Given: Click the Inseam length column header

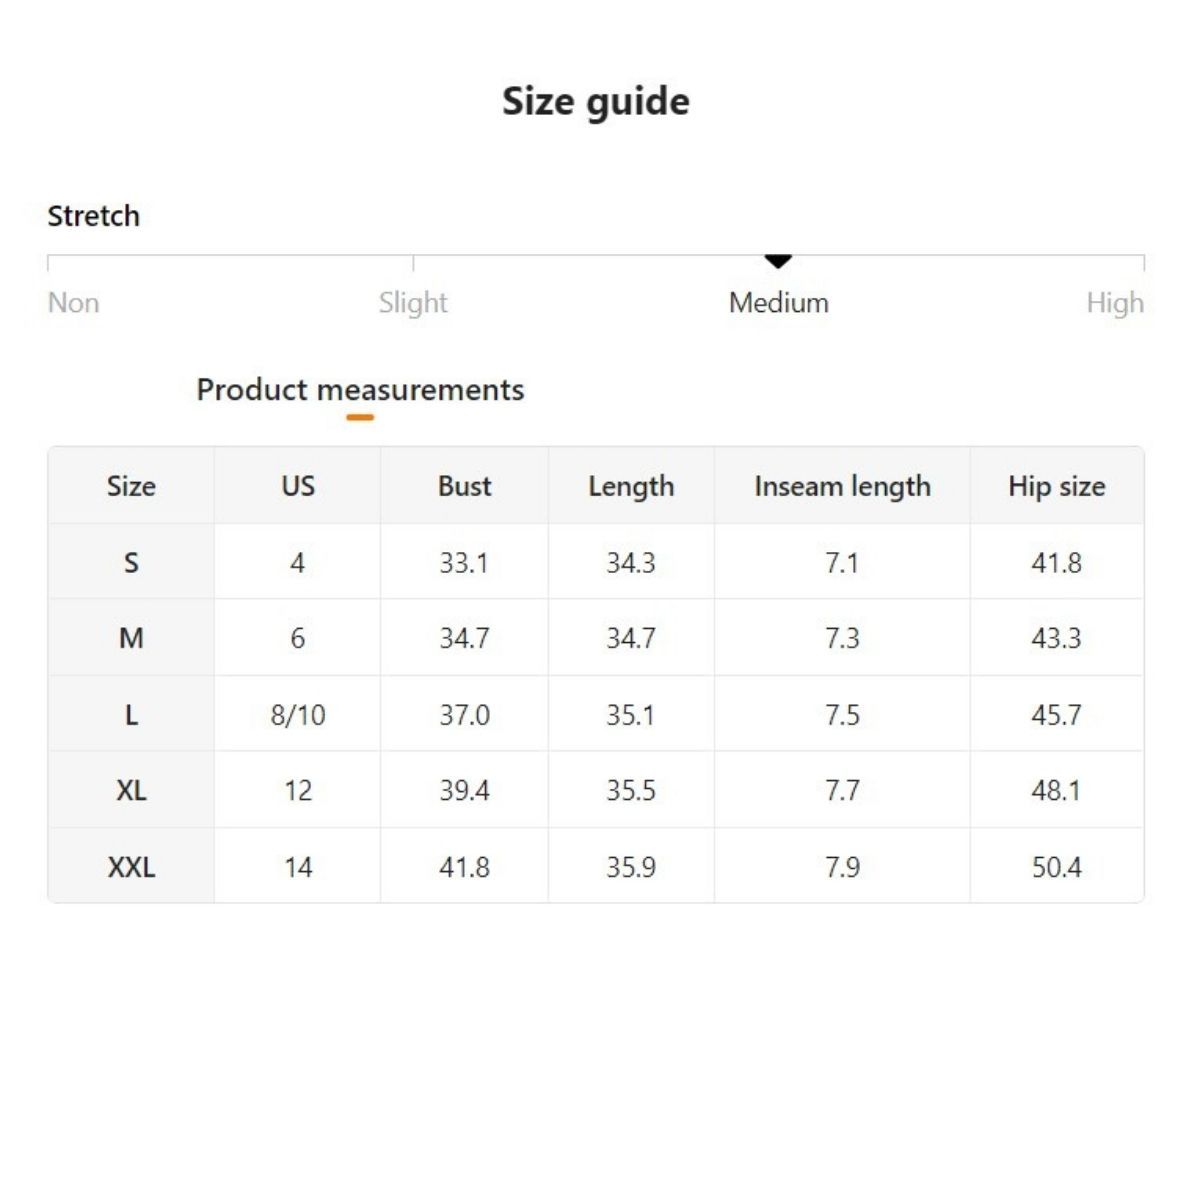Looking at the screenshot, I should (x=842, y=486).
